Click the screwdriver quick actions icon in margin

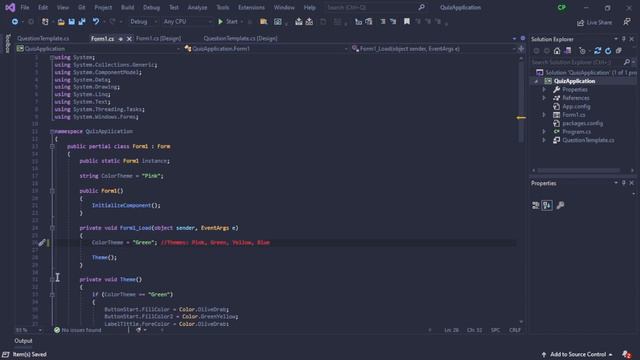pyautogui.click(x=42, y=243)
